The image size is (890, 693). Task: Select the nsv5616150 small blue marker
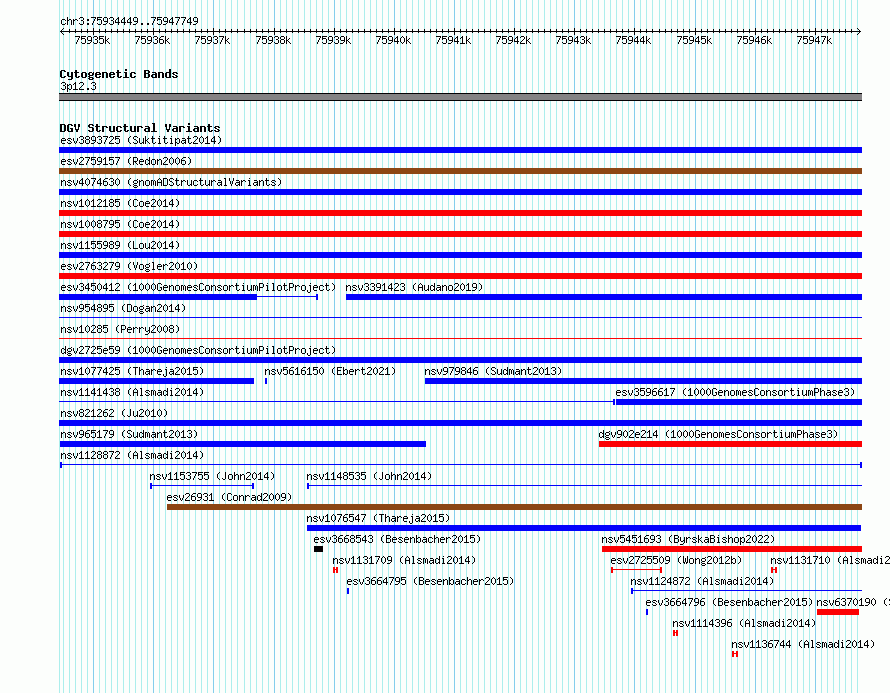[266, 381]
